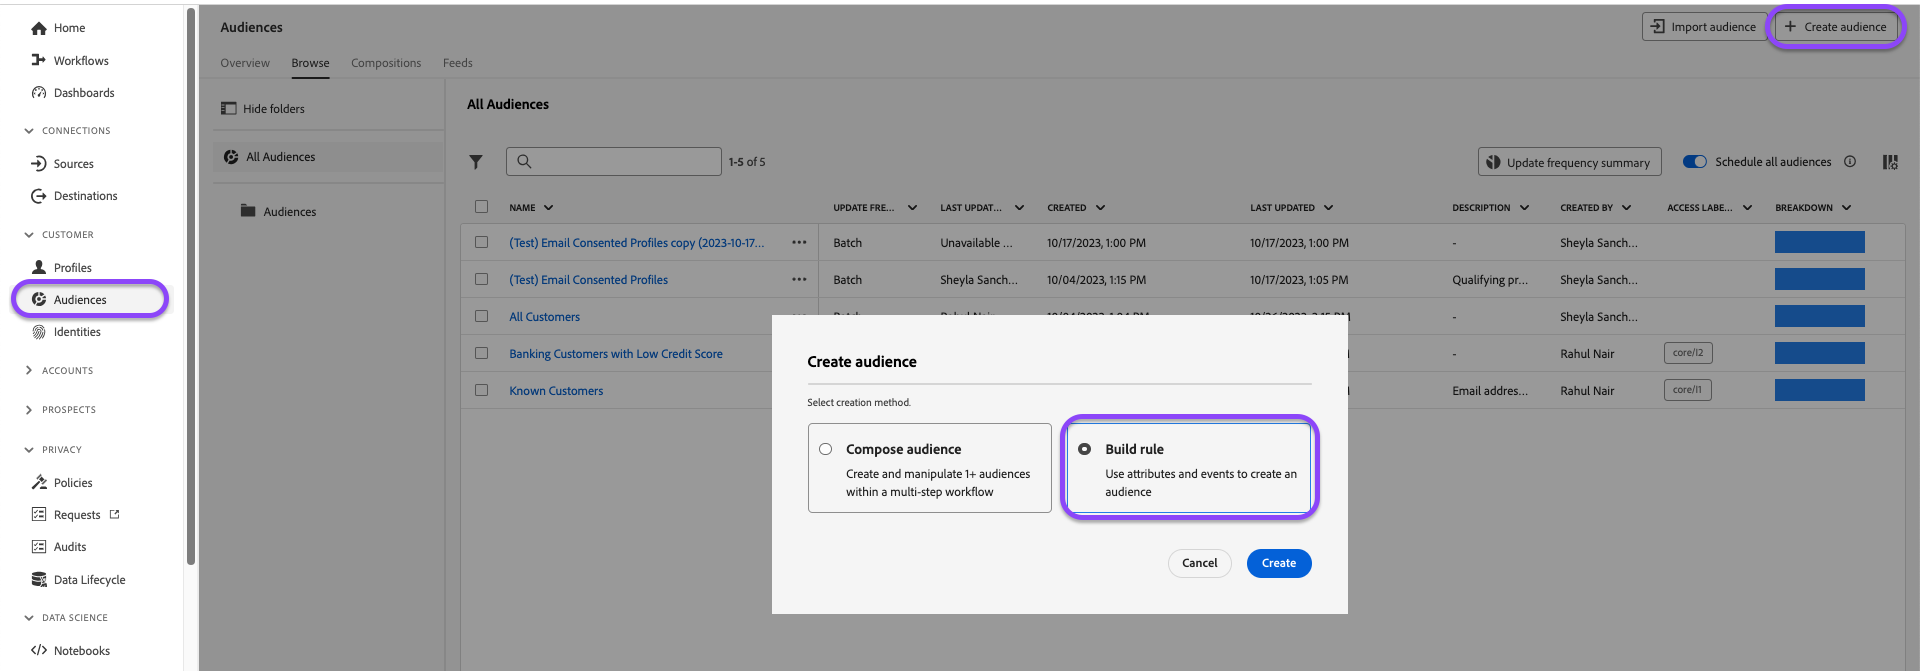Check the All Customers row checkbox
This screenshot has height=671, width=1920.
481,316
